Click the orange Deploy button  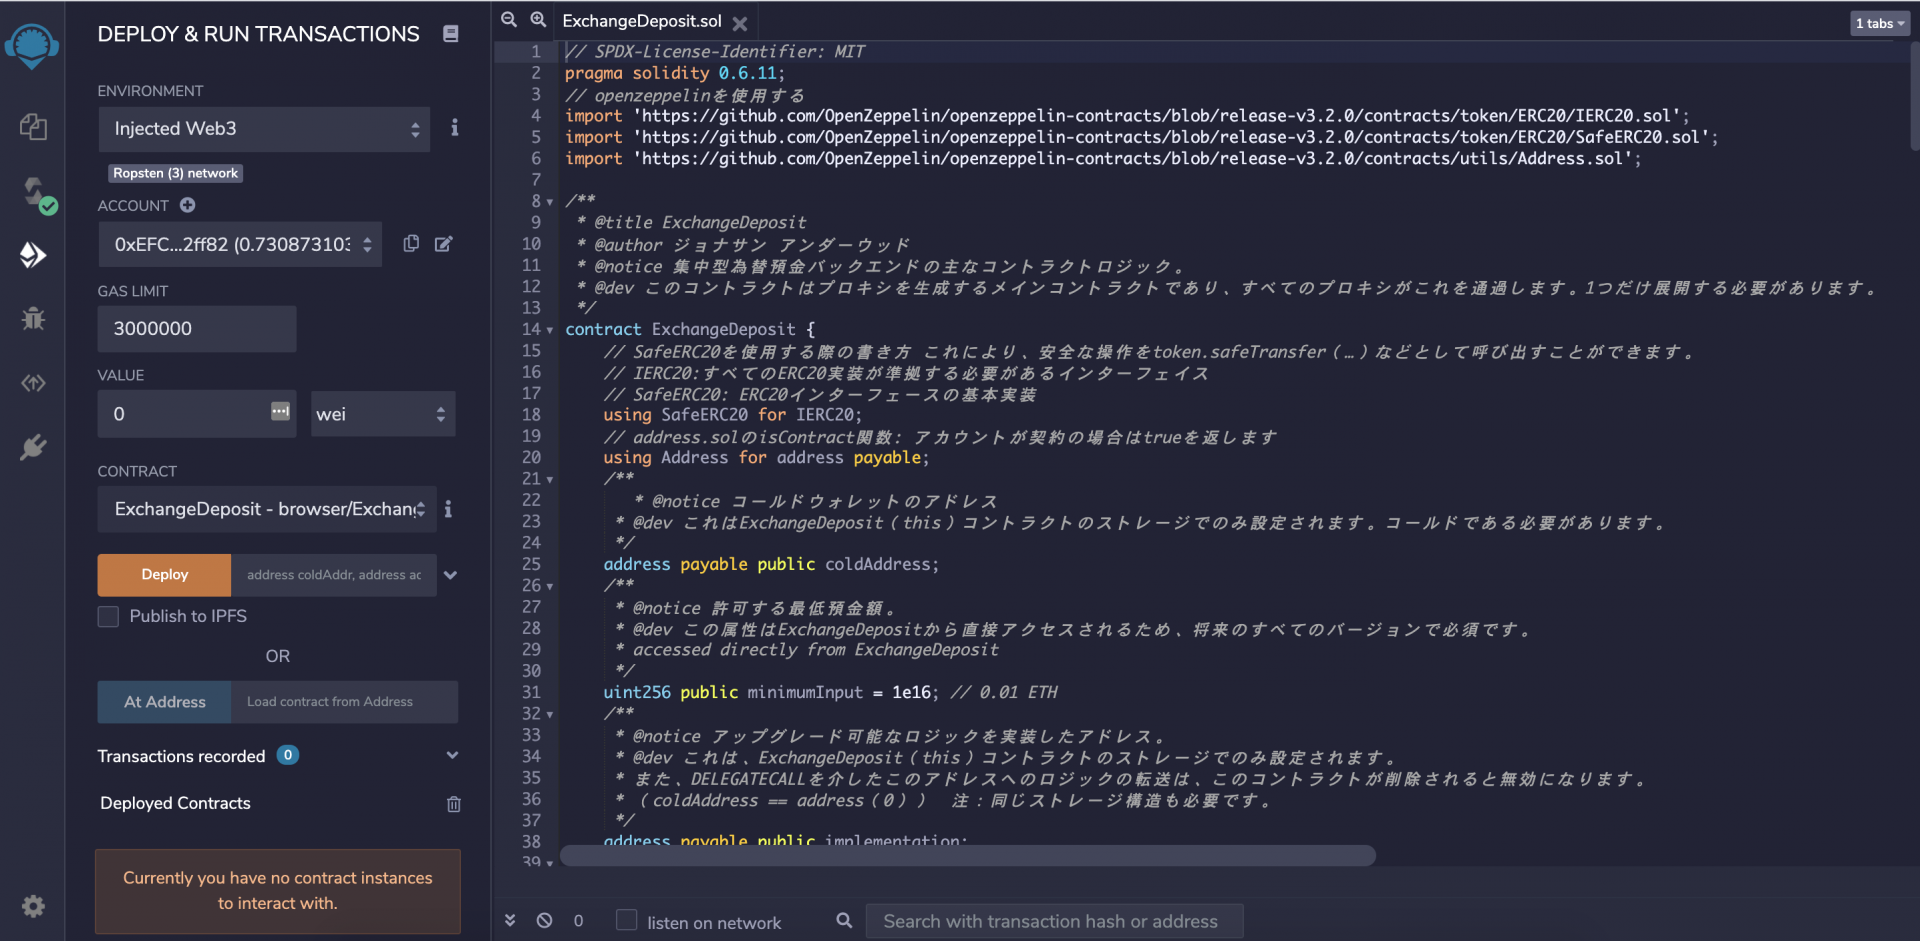click(164, 575)
